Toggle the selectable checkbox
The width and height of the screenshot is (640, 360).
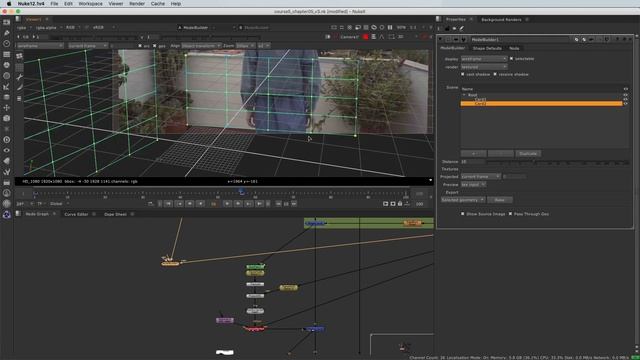tap(511, 59)
